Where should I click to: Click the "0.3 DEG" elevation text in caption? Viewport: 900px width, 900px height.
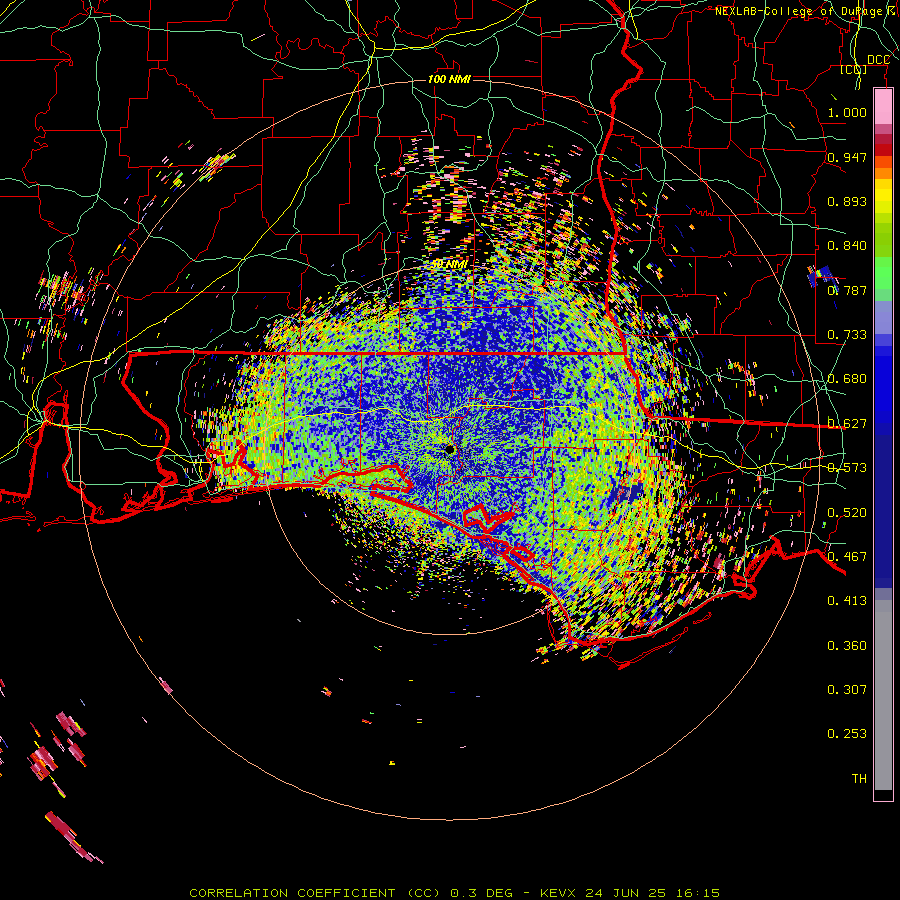481,893
